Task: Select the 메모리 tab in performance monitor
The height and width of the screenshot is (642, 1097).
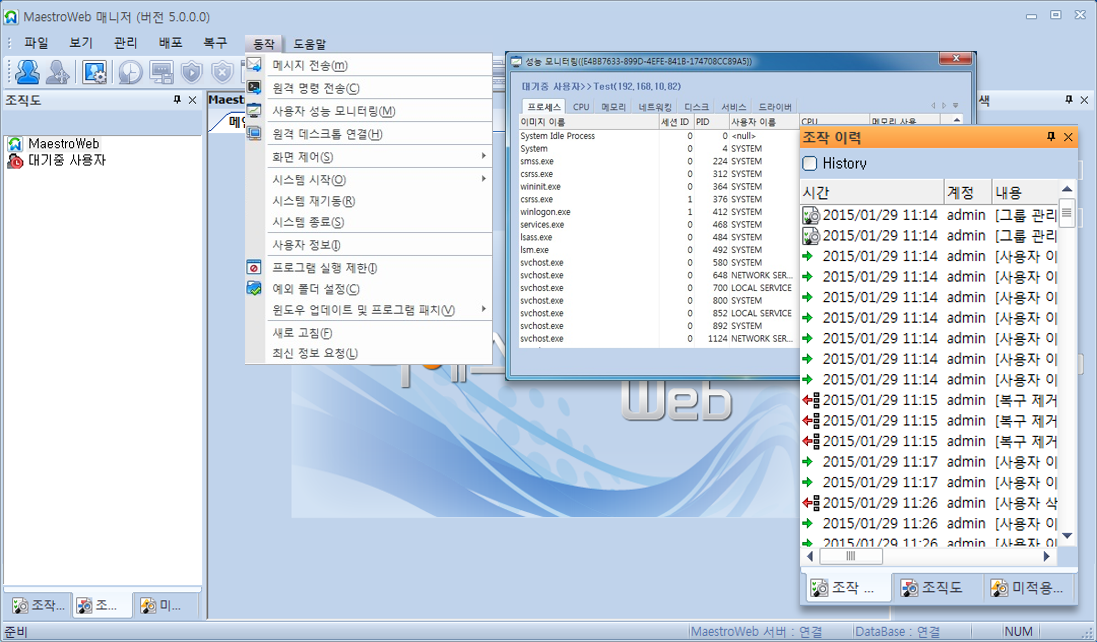Action: click(613, 107)
